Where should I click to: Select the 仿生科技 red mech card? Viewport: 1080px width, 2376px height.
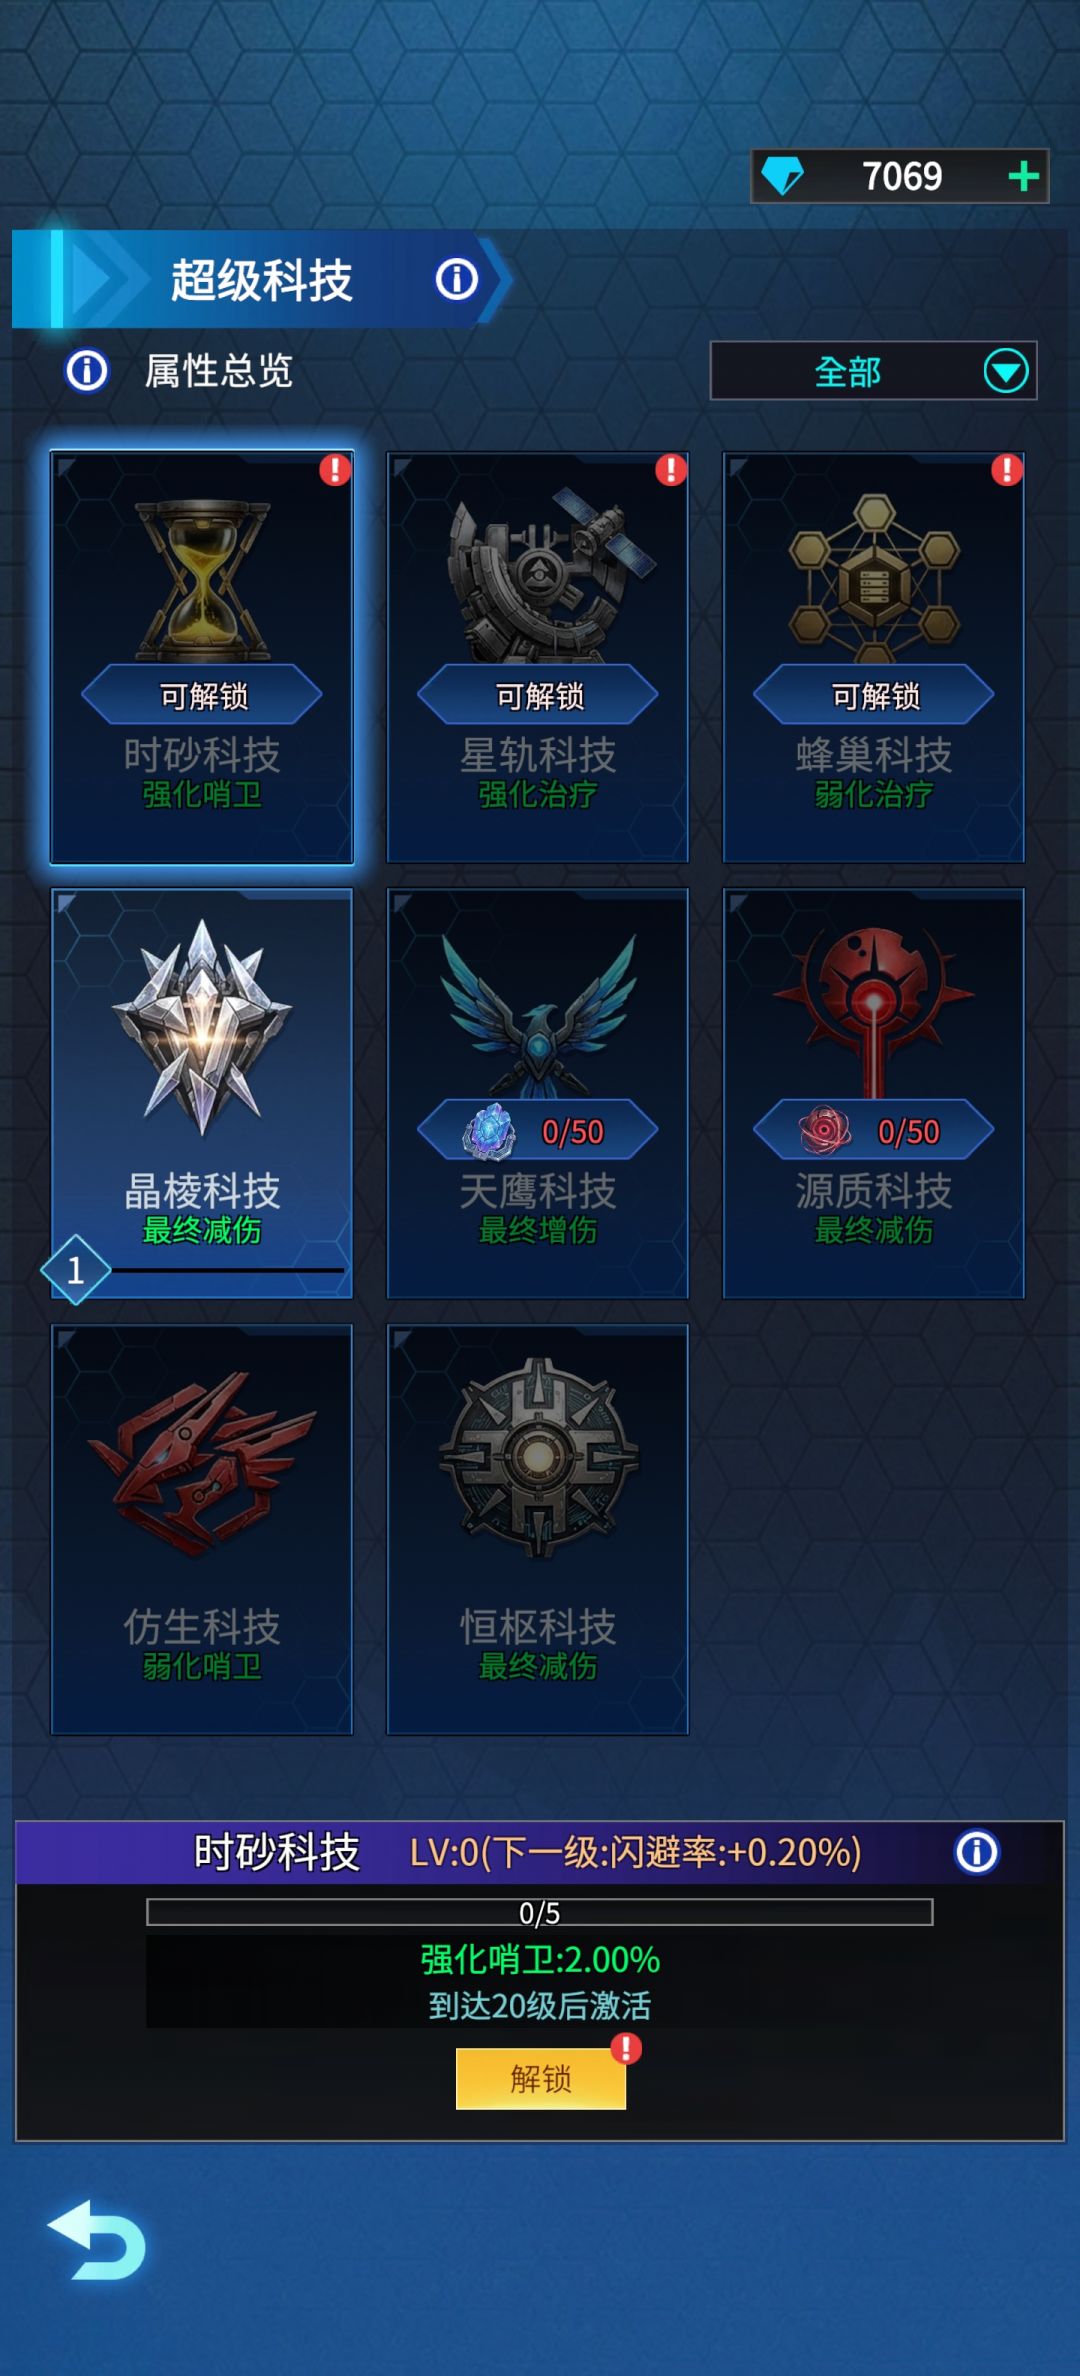click(x=202, y=1529)
